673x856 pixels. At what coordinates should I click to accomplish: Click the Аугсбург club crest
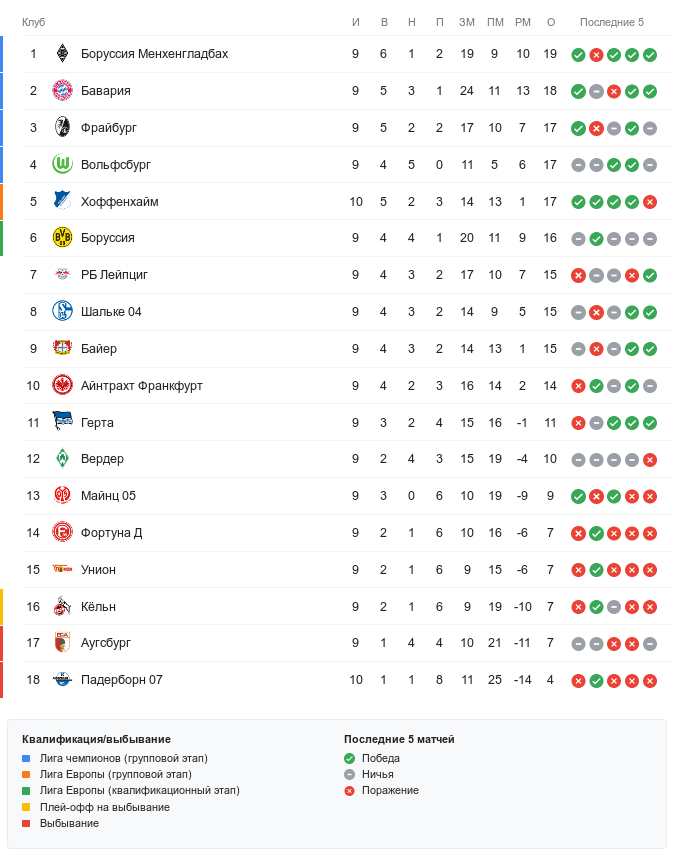63,643
